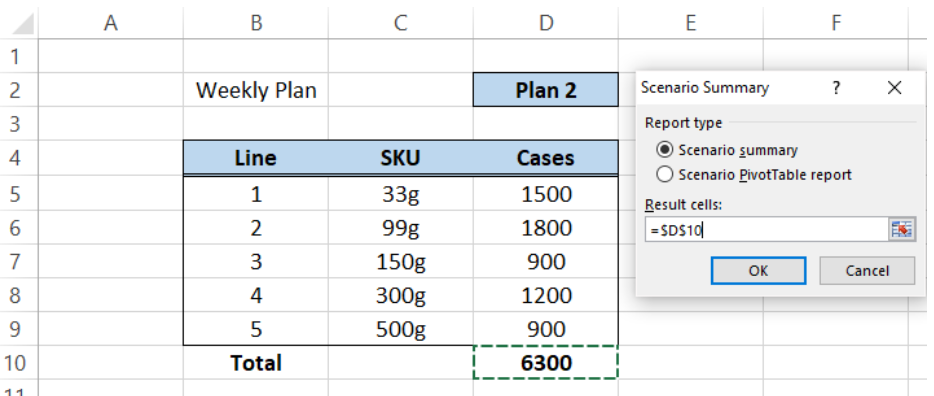Click the Weekly Plan cell
Screen dimensions: 934x396
tap(256, 90)
